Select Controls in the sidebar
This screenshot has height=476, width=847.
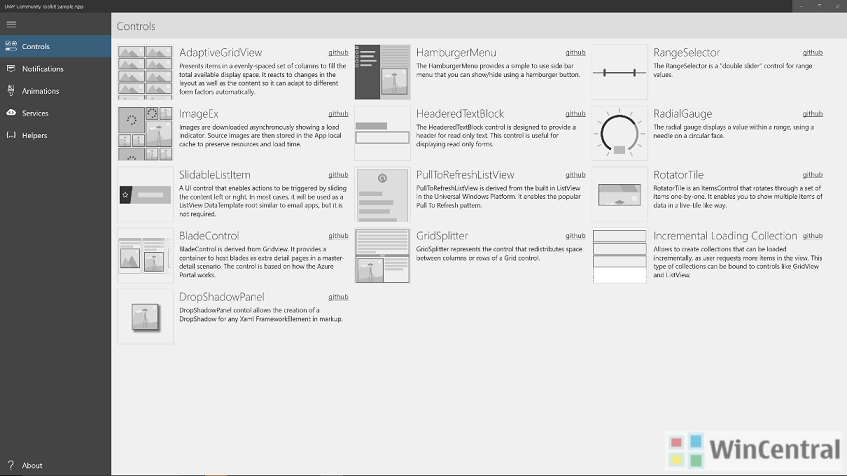(55, 46)
